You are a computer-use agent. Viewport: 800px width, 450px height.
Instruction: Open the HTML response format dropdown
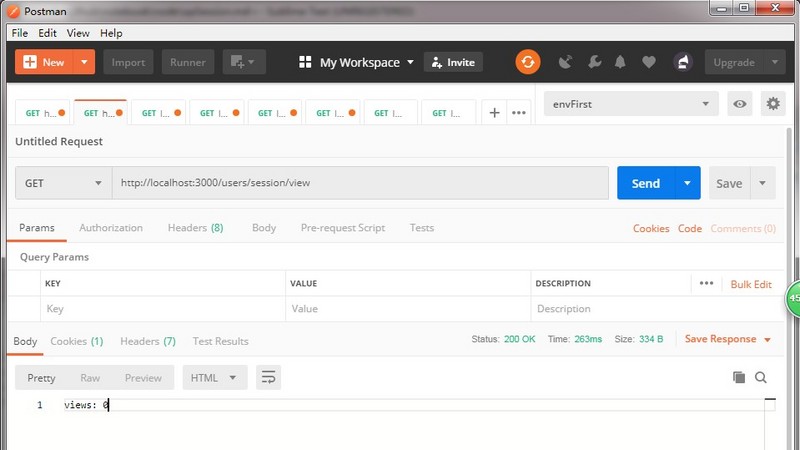[x=215, y=378]
